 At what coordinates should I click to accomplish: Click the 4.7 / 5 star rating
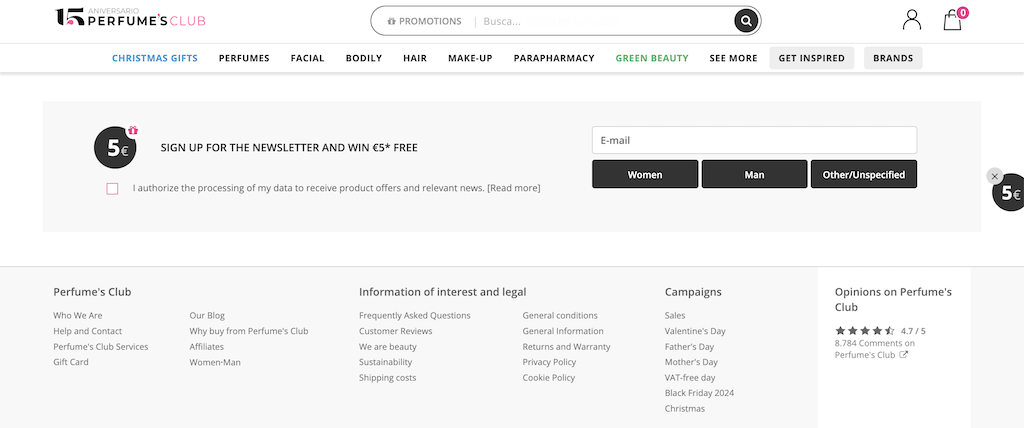(880, 331)
